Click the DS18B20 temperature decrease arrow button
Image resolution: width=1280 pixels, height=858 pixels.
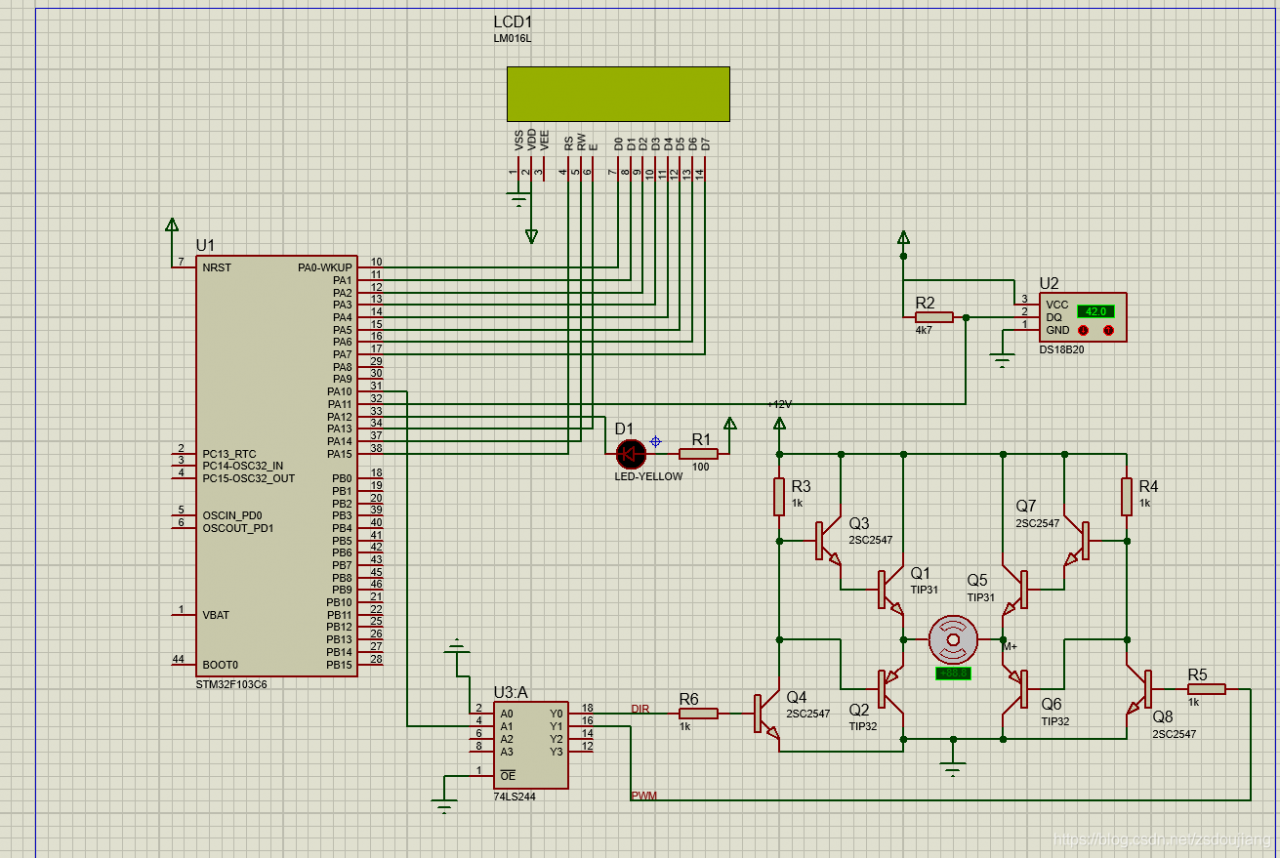tap(1082, 331)
